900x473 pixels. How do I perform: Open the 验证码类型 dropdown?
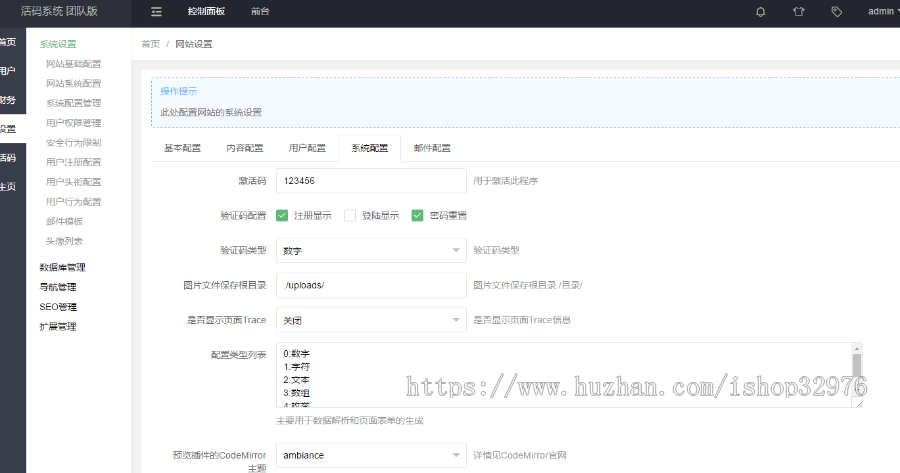tap(371, 250)
